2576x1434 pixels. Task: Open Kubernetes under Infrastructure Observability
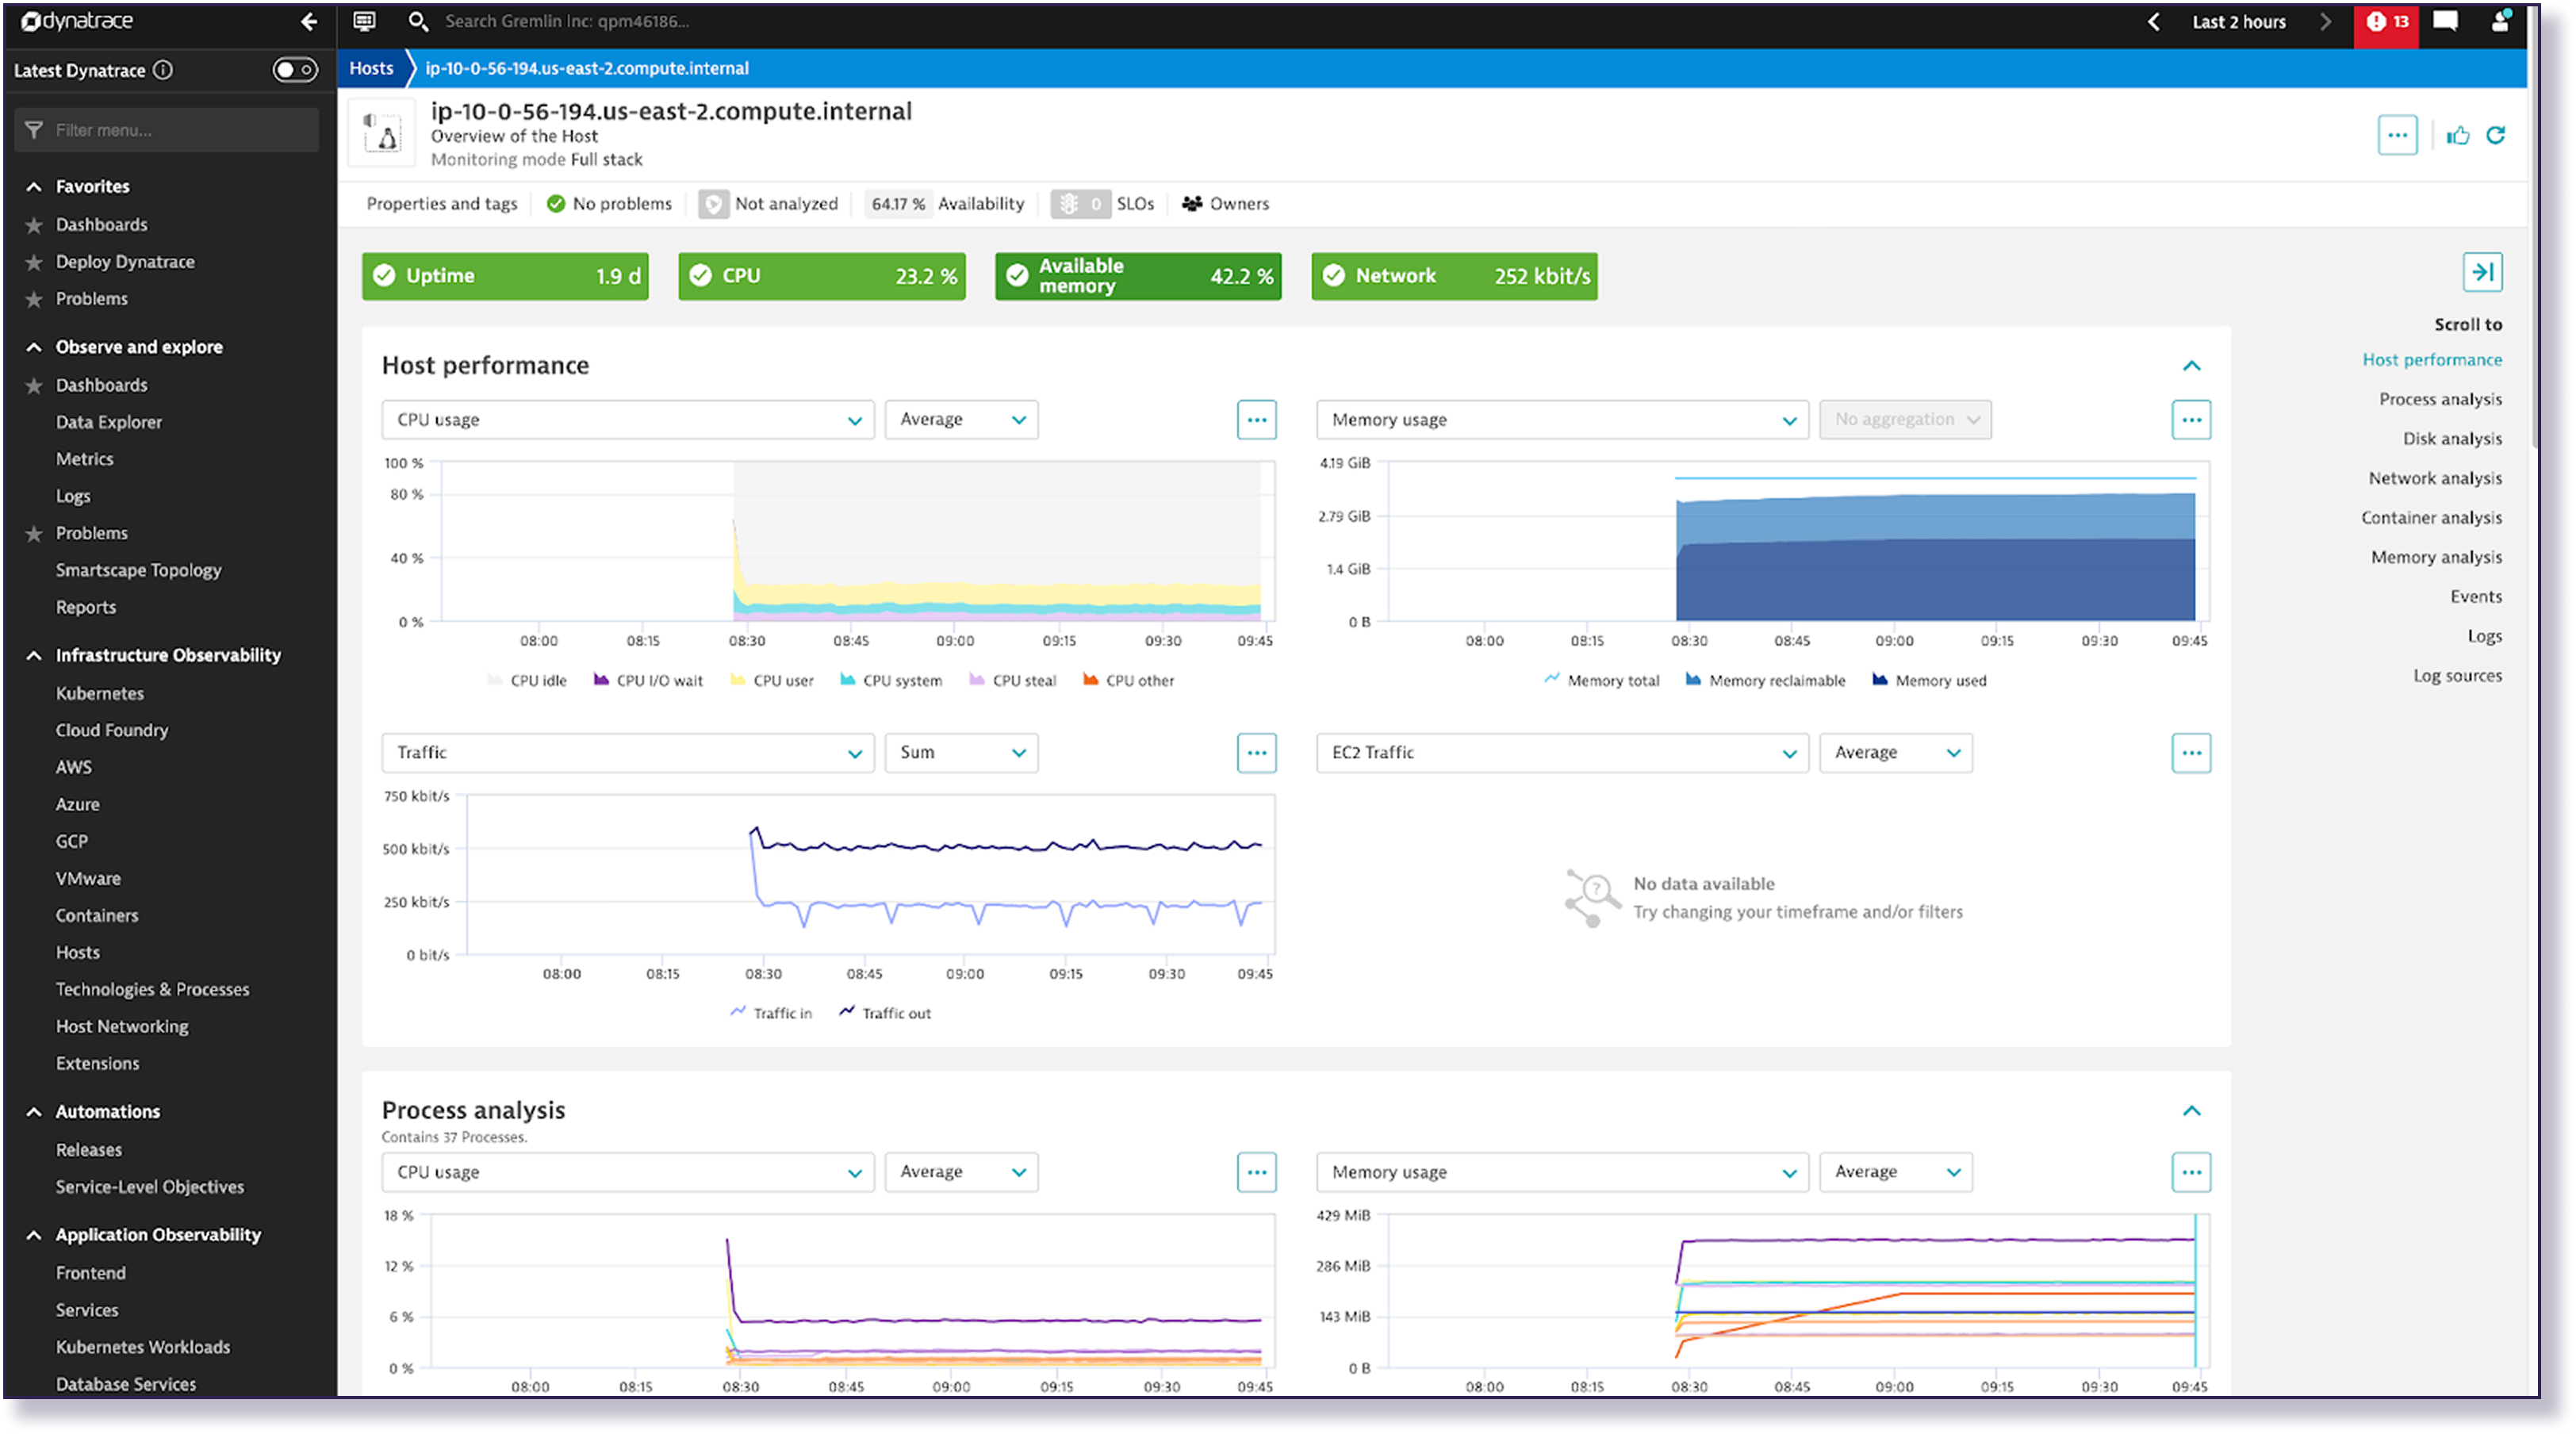tap(99, 693)
